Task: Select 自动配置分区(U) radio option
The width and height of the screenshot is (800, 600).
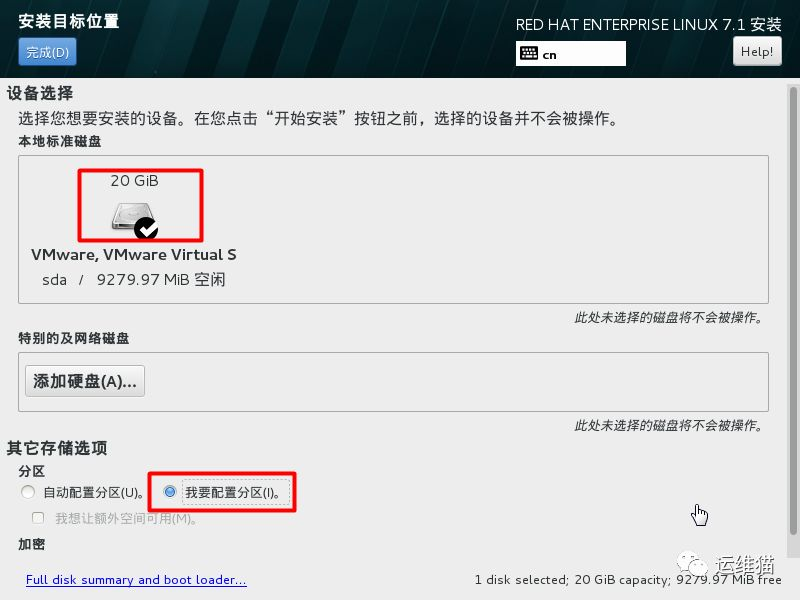Action: click(x=28, y=492)
